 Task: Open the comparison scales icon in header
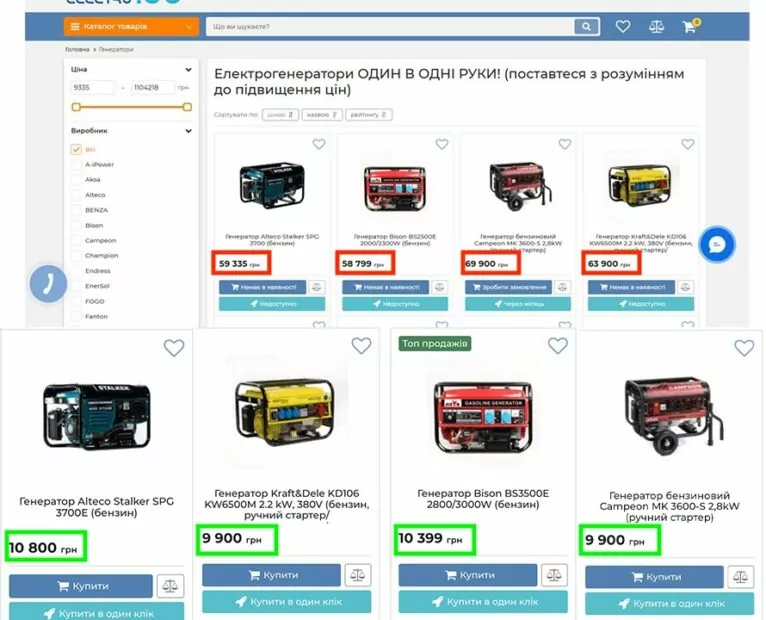[656, 26]
